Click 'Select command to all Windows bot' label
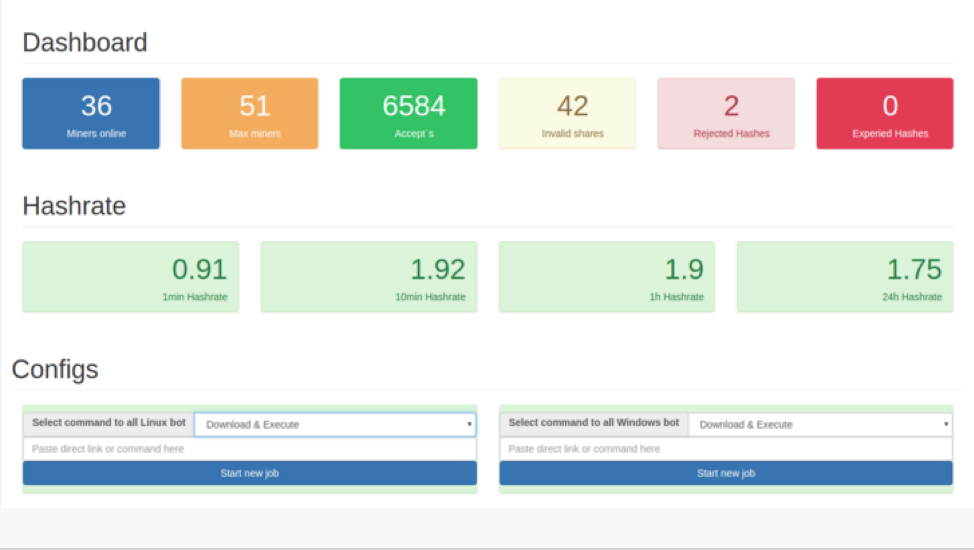The width and height of the screenshot is (974, 550). pos(594,423)
